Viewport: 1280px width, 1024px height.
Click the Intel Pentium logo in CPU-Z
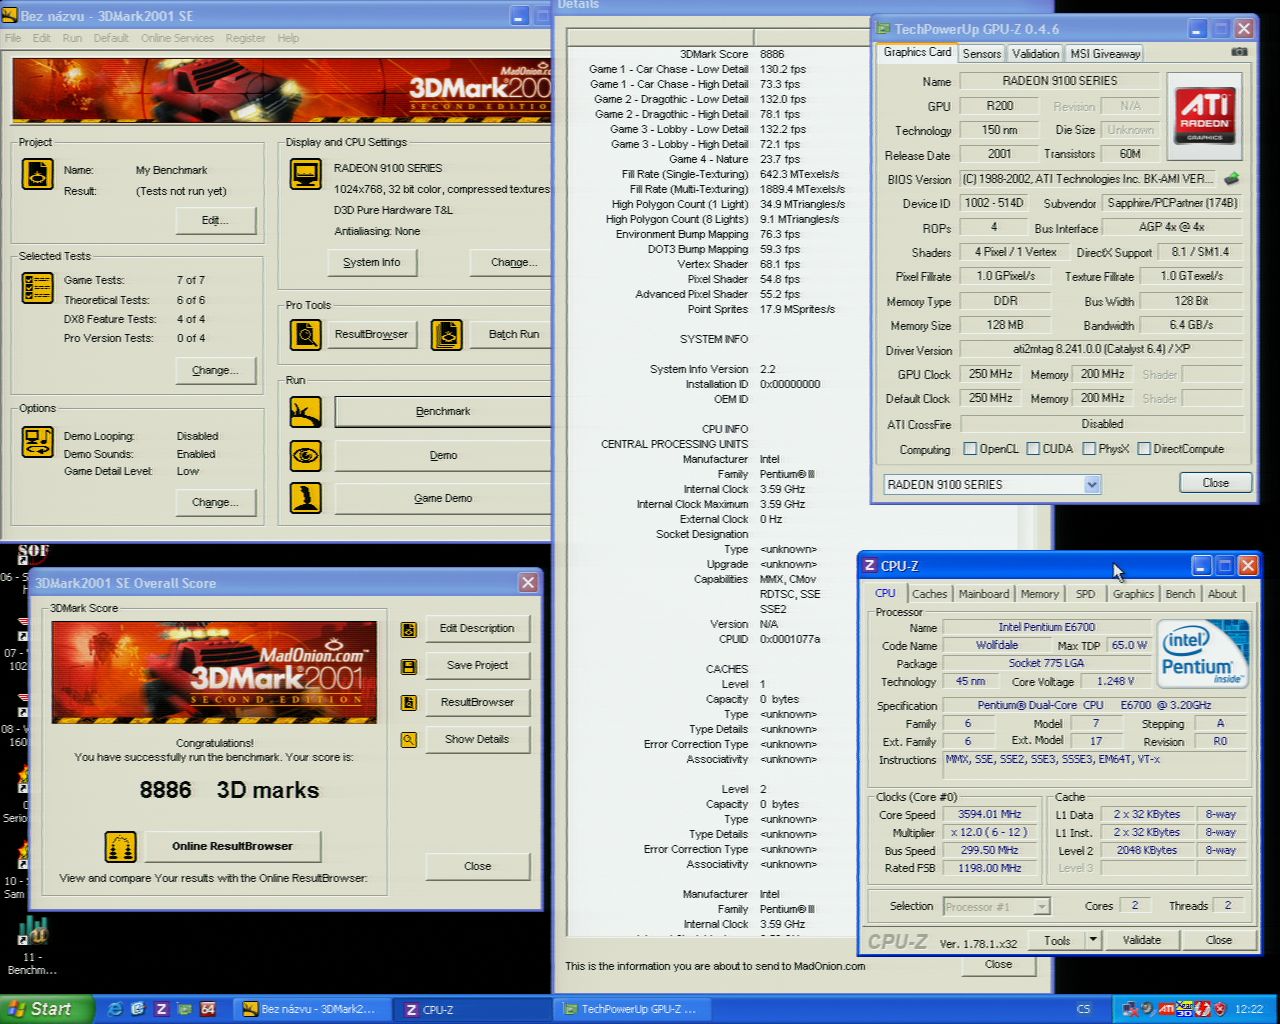tap(1202, 654)
